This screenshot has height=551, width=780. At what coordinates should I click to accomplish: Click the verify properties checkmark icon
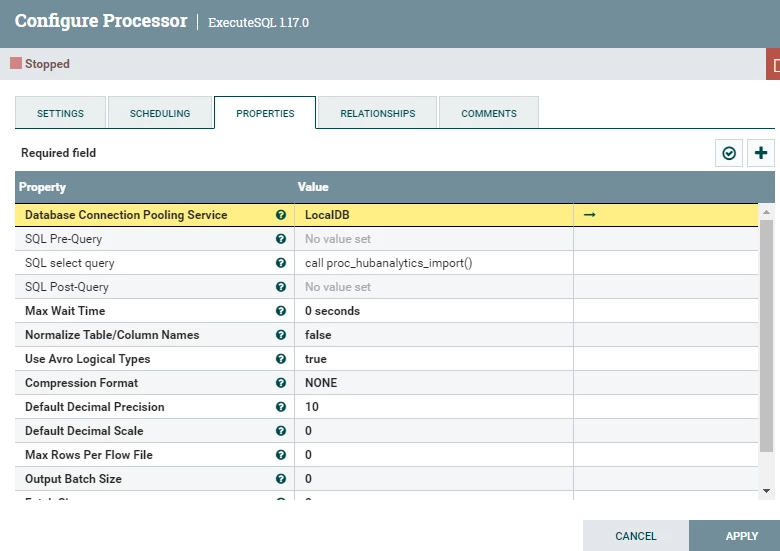[x=729, y=153]
